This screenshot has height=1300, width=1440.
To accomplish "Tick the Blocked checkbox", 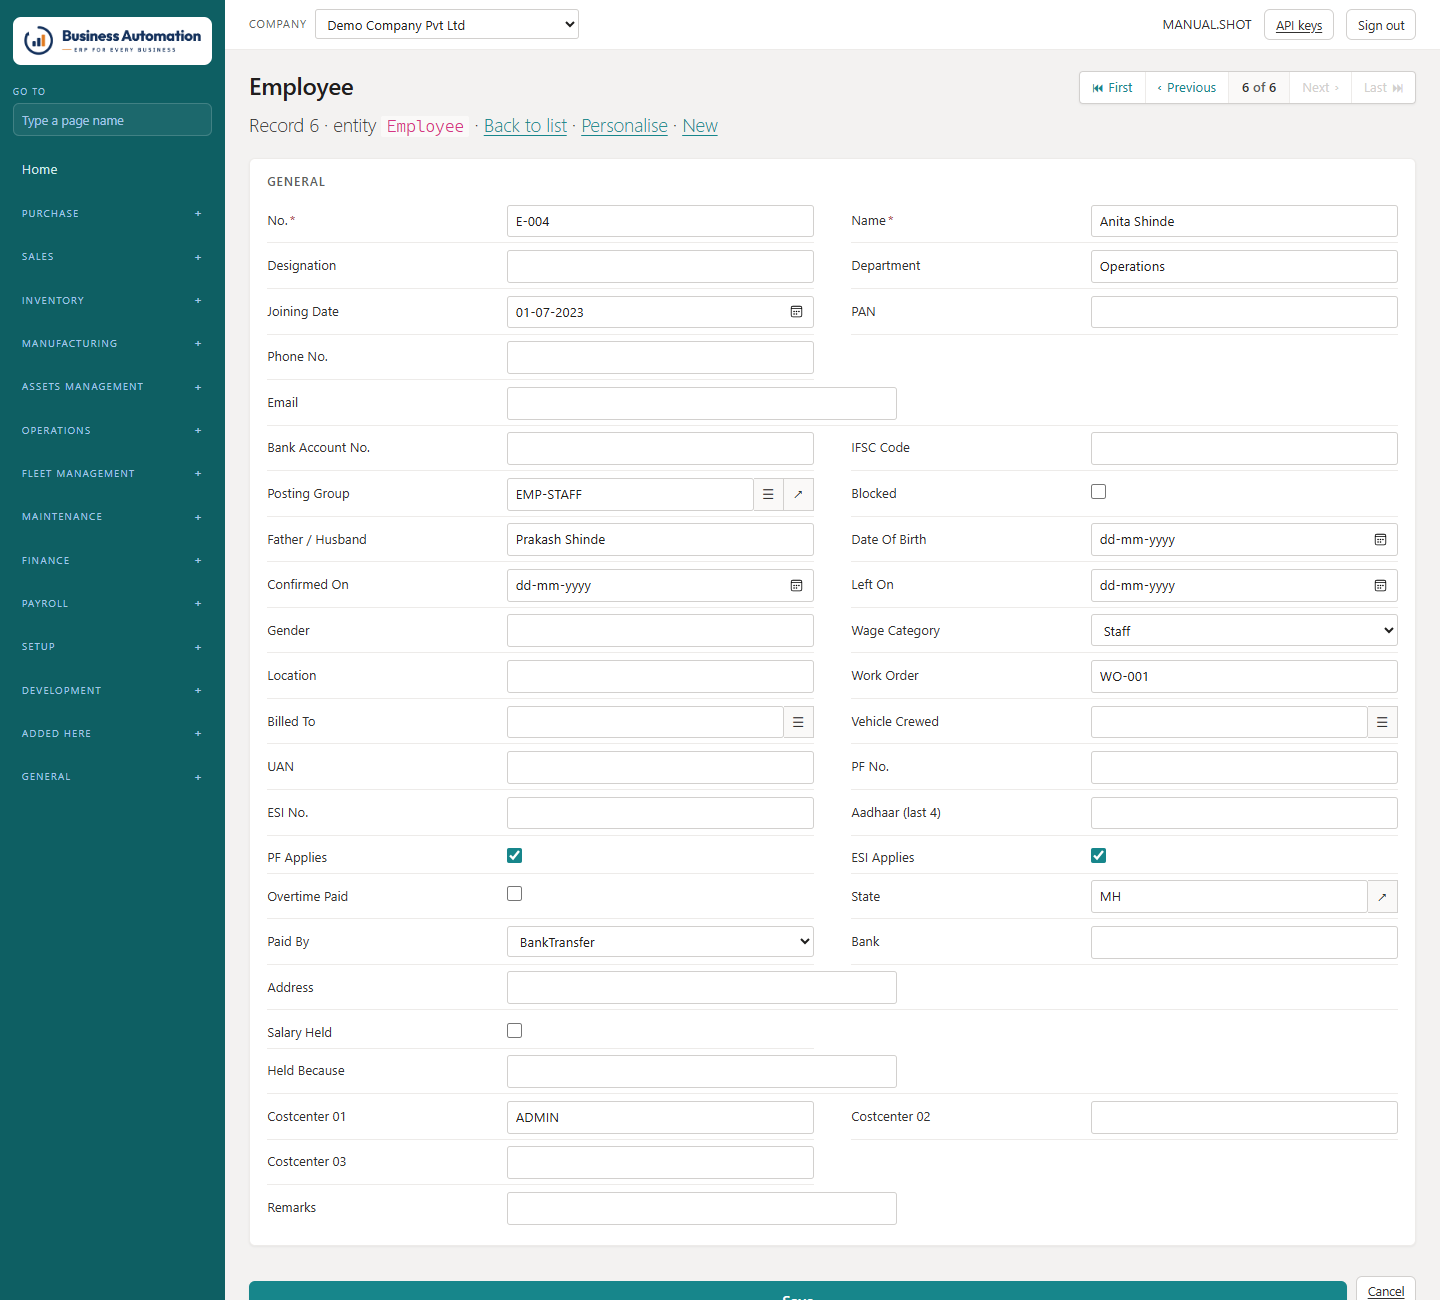I will coord(1098,491).
